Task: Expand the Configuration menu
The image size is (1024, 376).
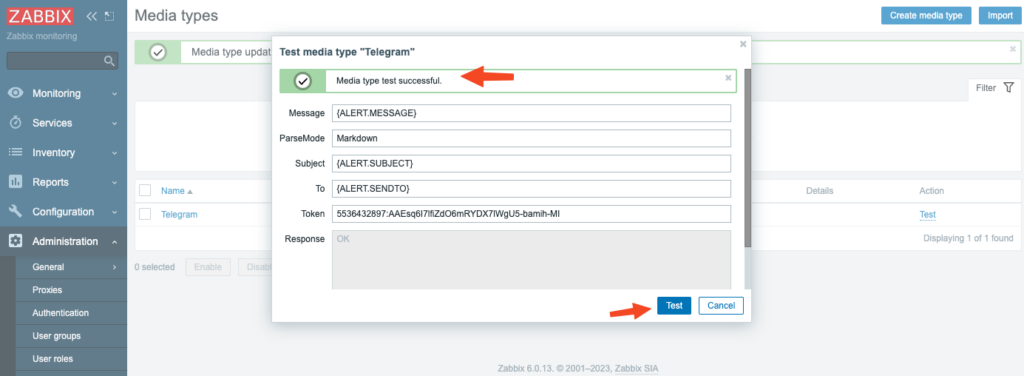Action: pyautogui.click(x=63, y=212)
